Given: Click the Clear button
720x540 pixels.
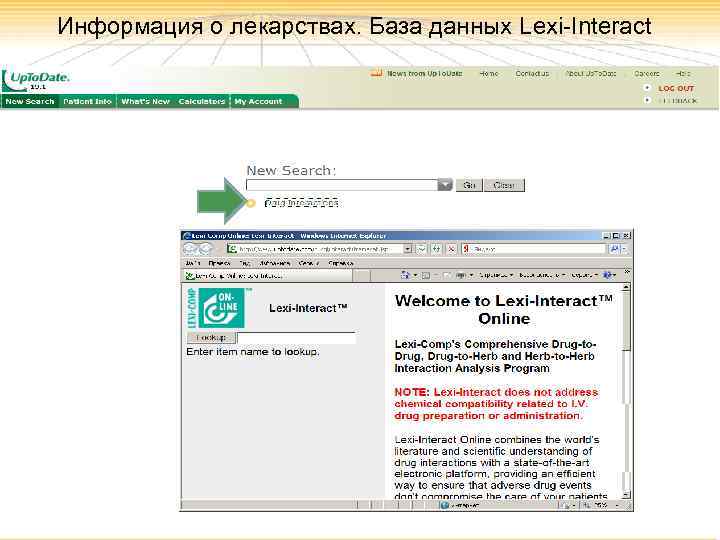Looking at the screenshot, I should pyautogui.click(x=504, y=185).
